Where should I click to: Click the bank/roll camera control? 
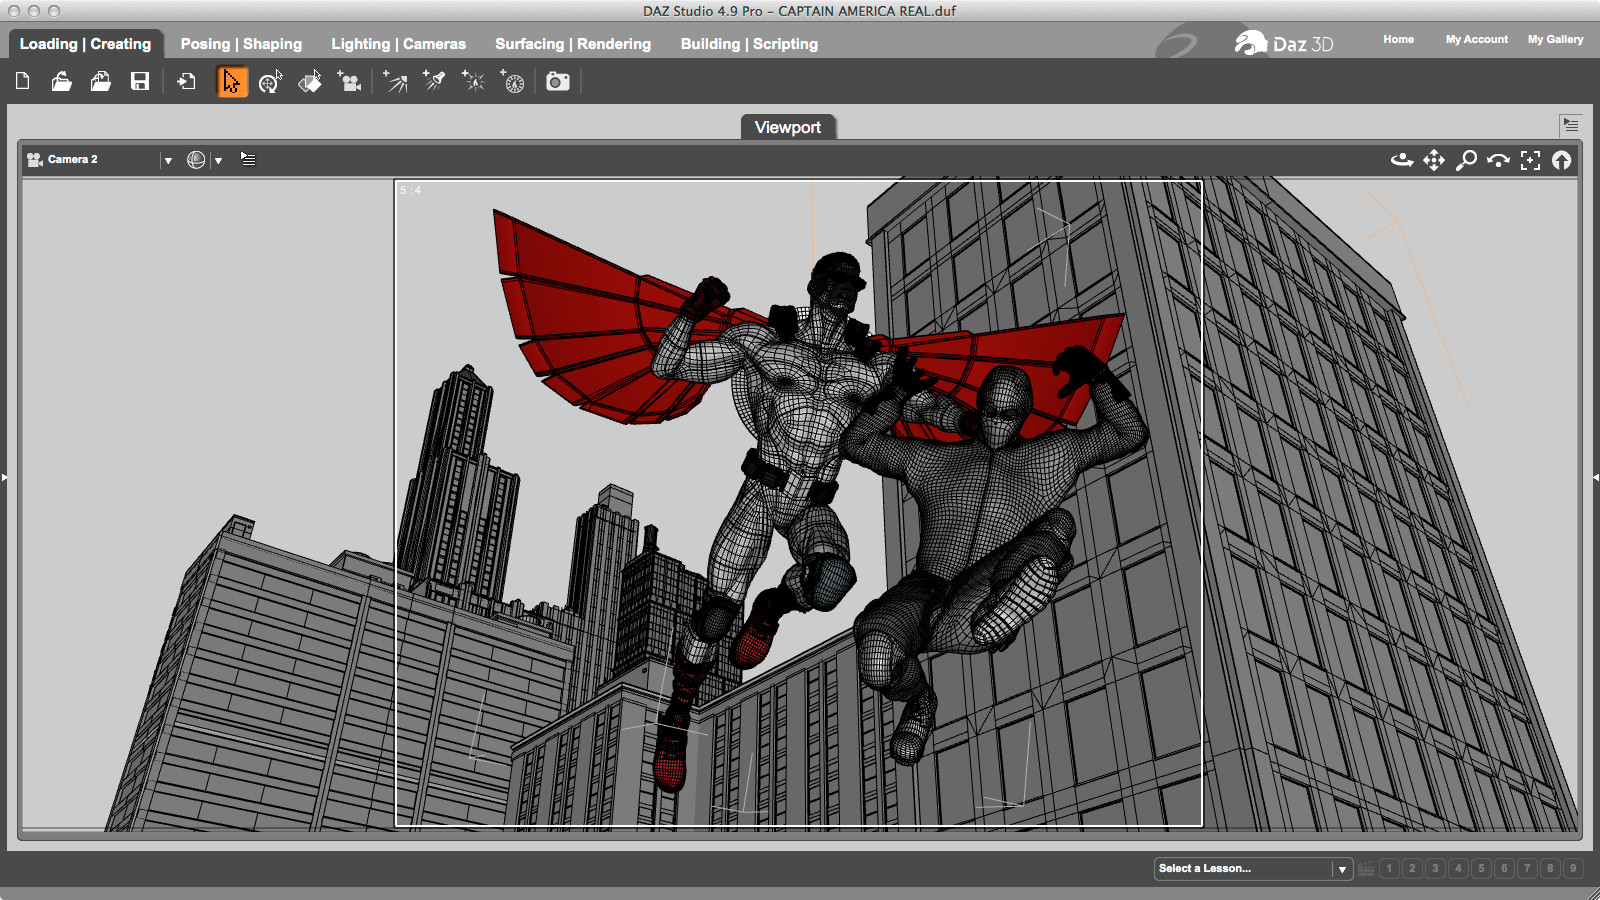click(1498, 160)
